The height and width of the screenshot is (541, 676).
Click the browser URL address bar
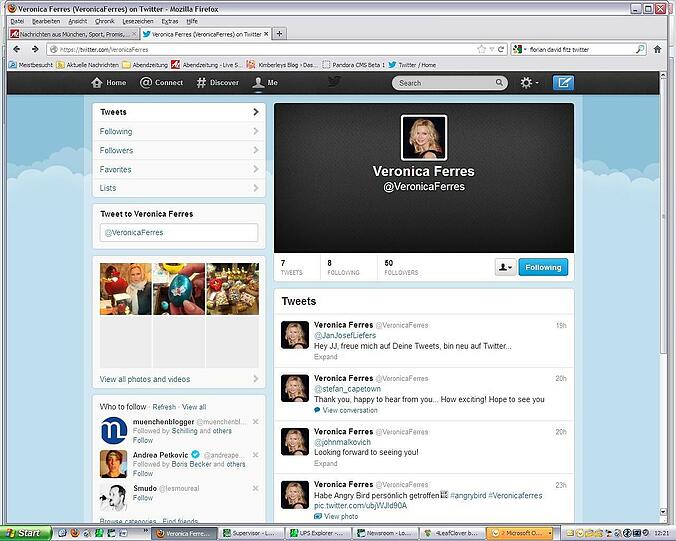263,49
